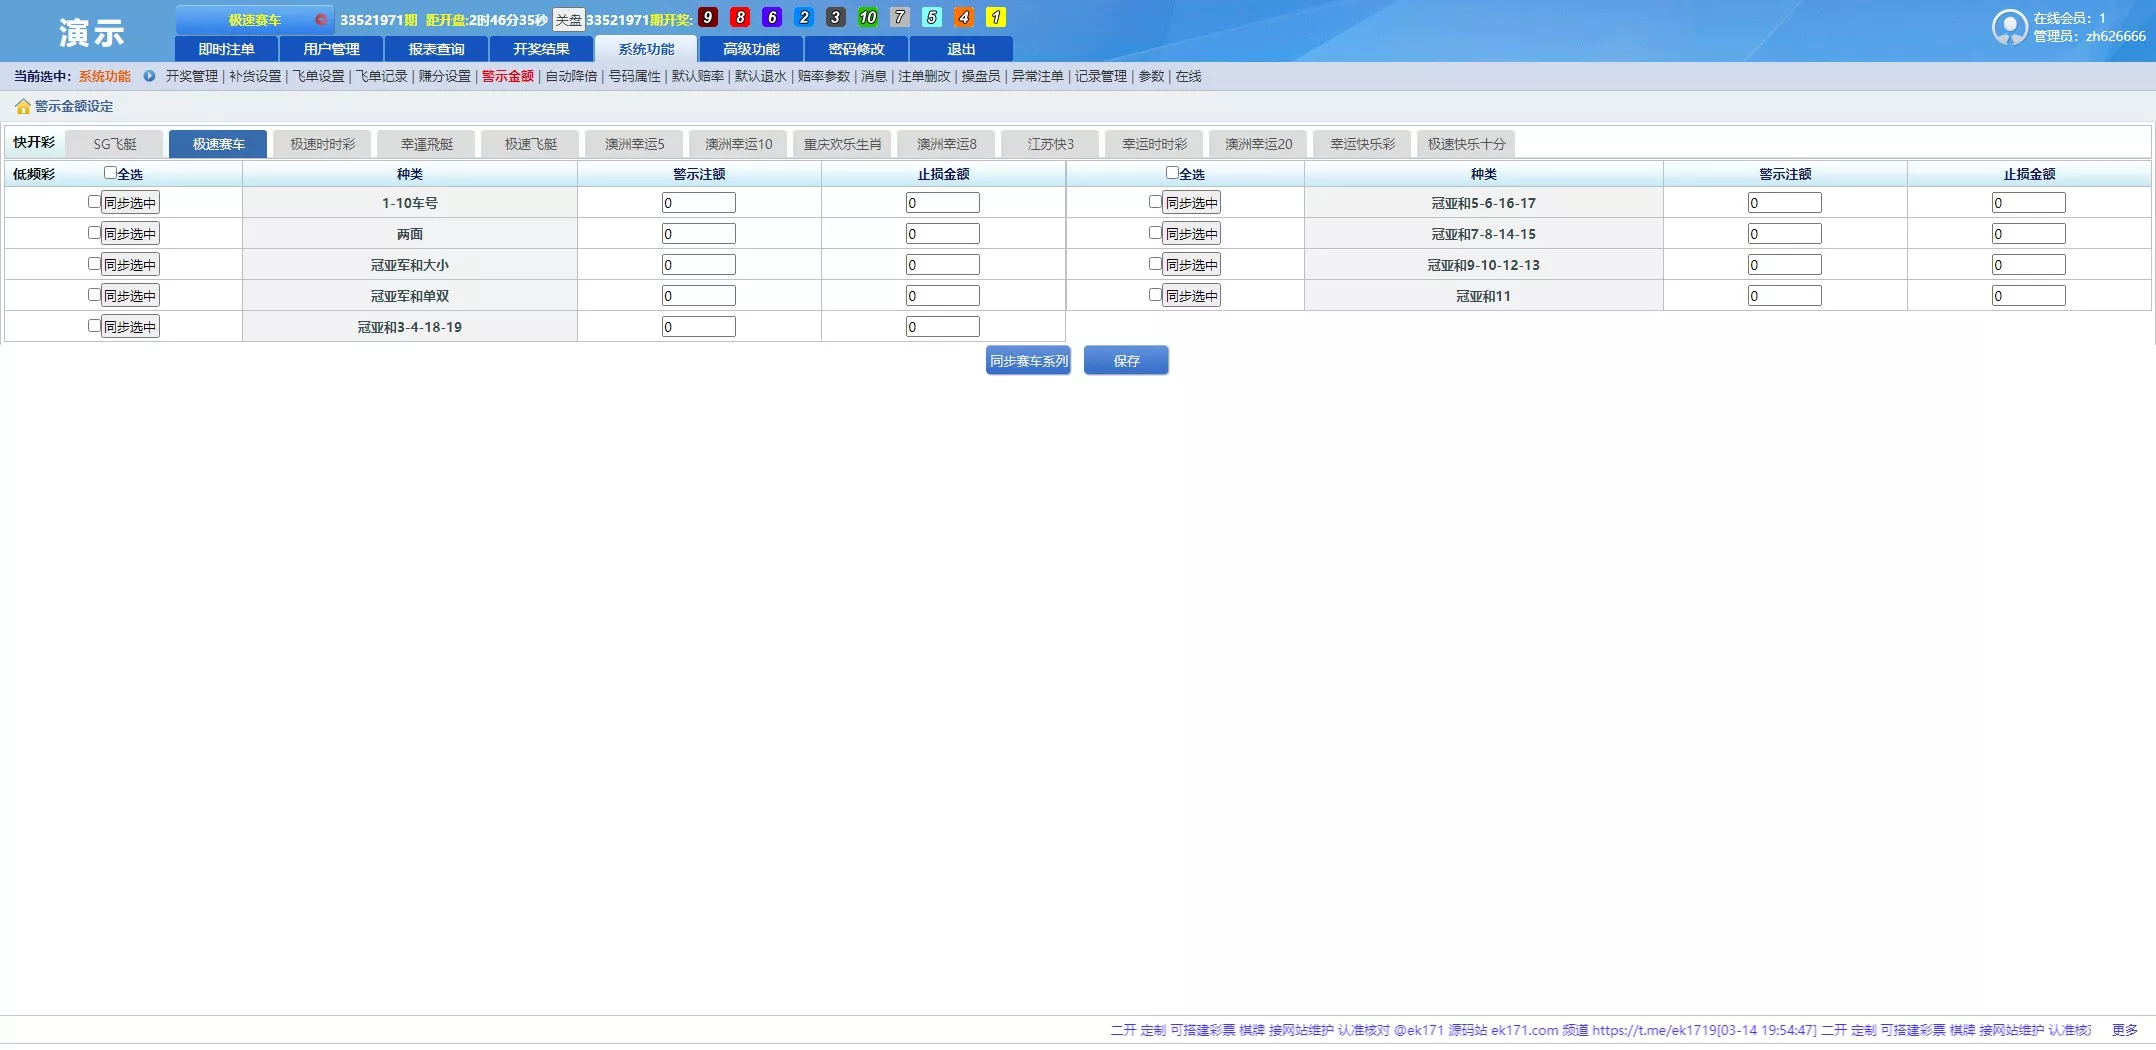The image size is (2156, 1050).
Task: Enable the checkbox for 冠亚和11 row
Action: [1155, 295]
